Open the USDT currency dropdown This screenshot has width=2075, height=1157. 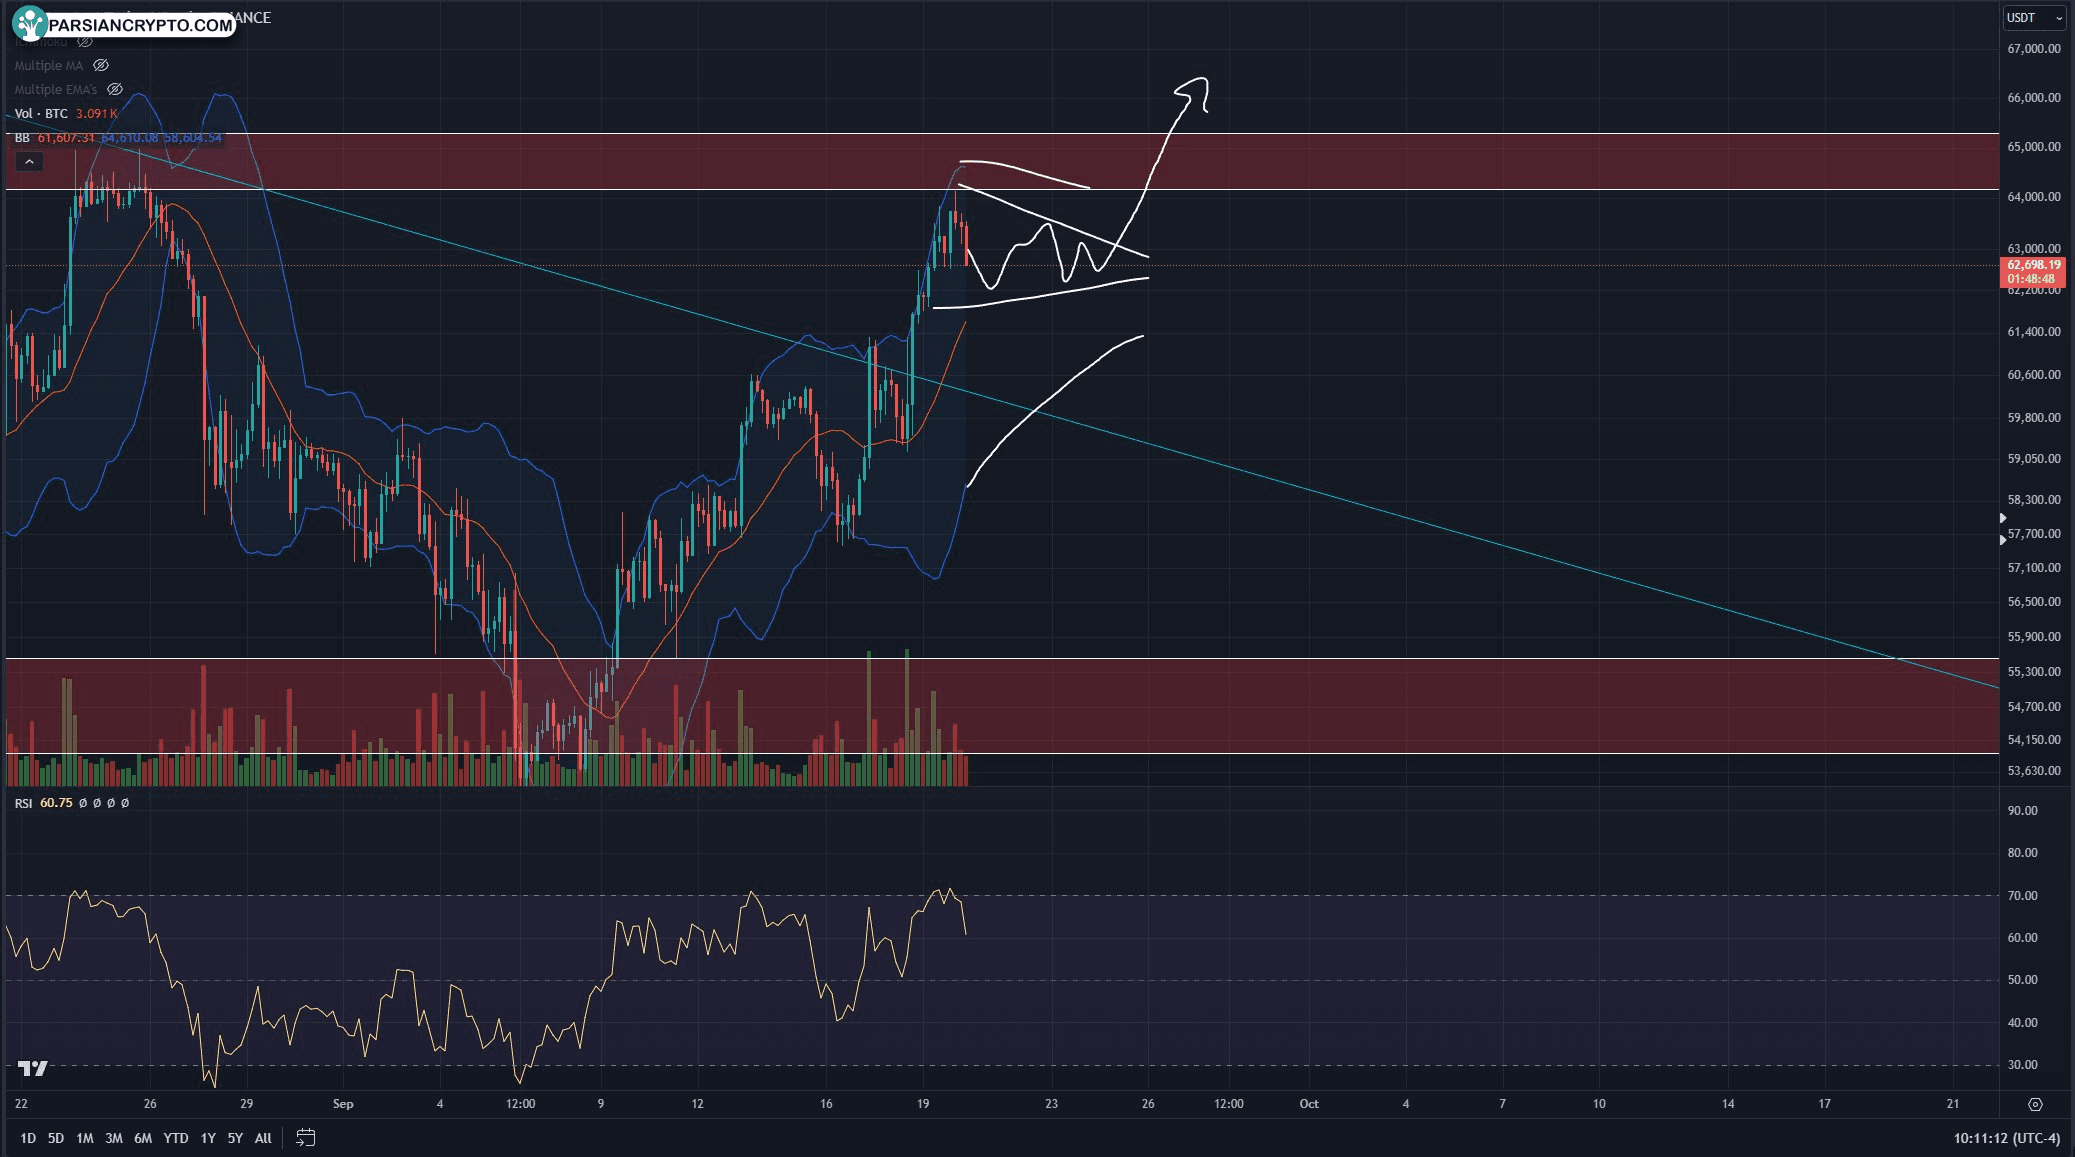click(2035, 17)
